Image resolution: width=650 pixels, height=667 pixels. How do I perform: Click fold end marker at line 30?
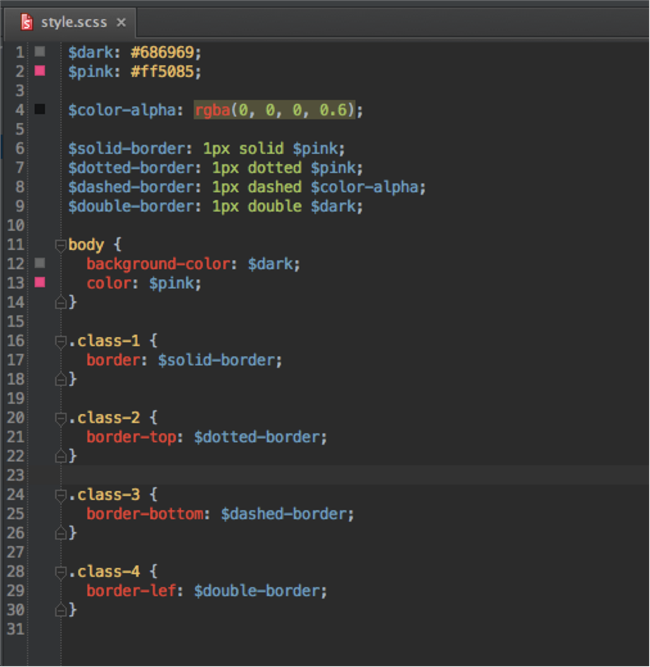click(x=60, y=610)
